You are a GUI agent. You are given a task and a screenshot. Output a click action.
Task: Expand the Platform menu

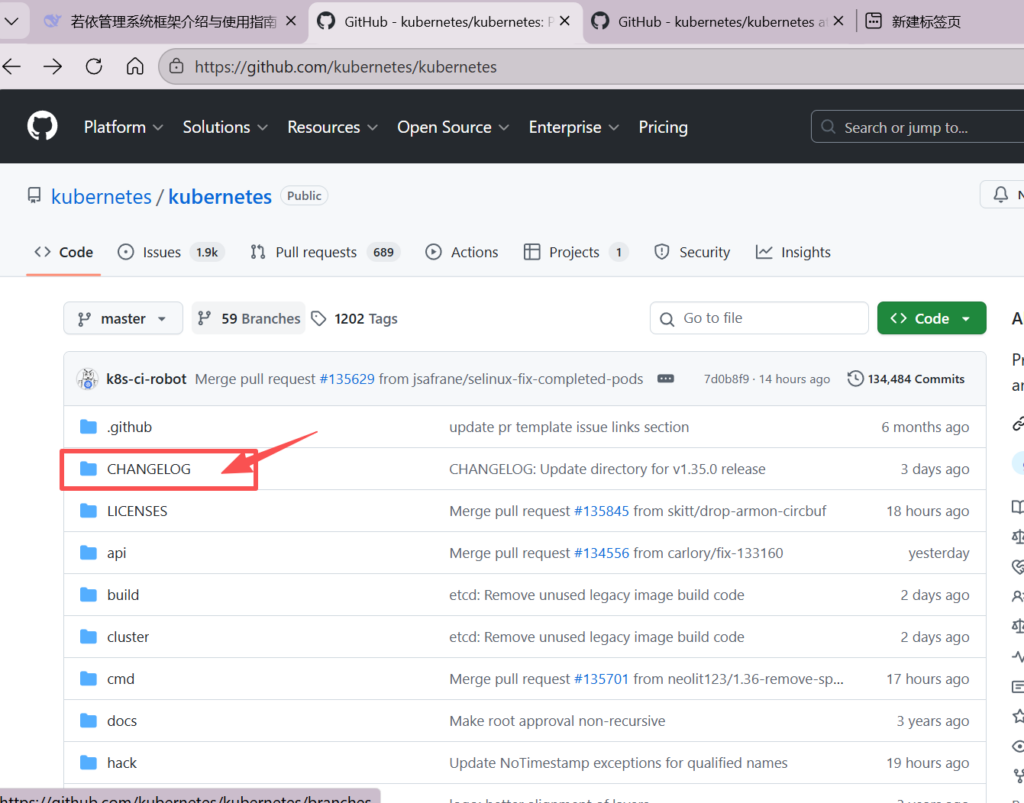click(125, 127)
